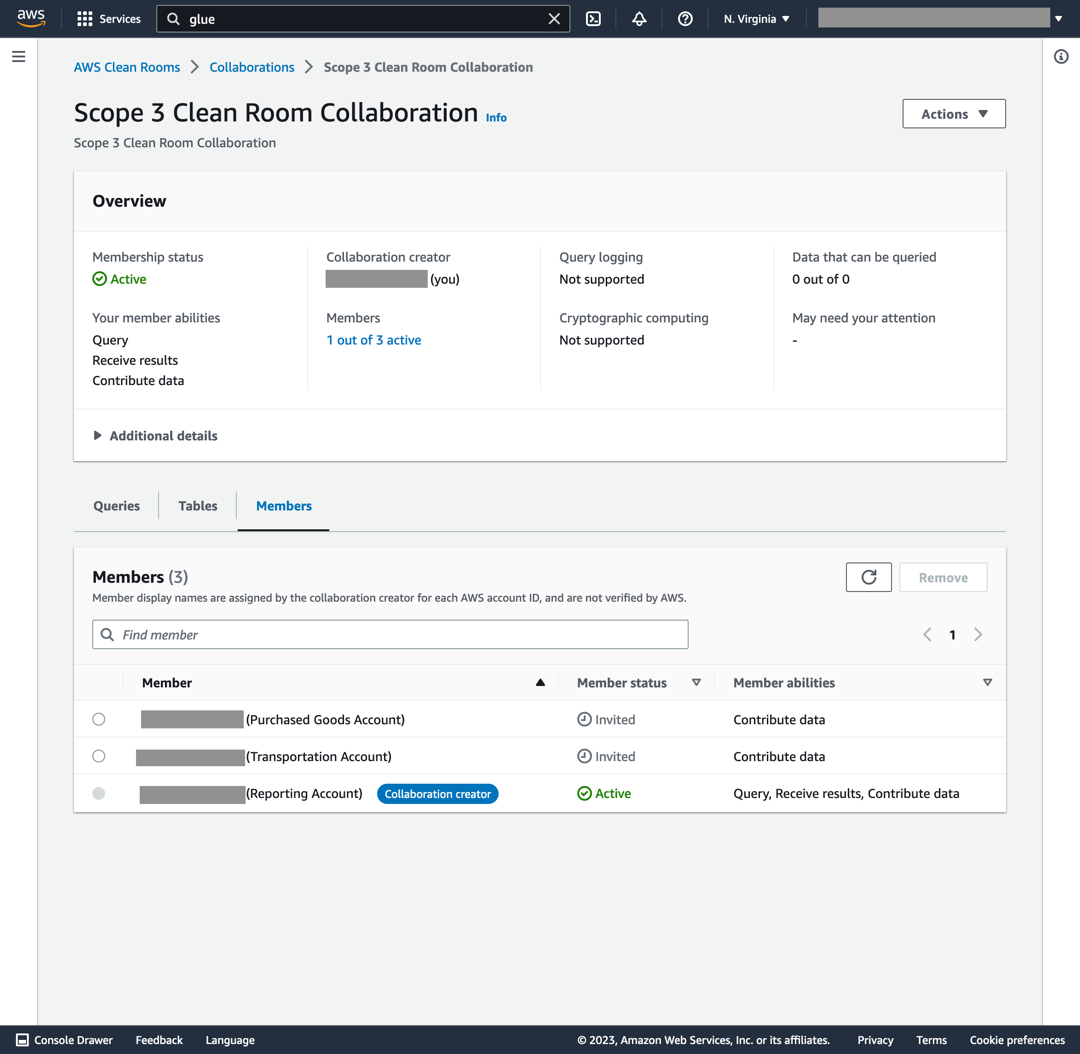
Task: Open the Services grid menu
Action: [x=108, y=18]
